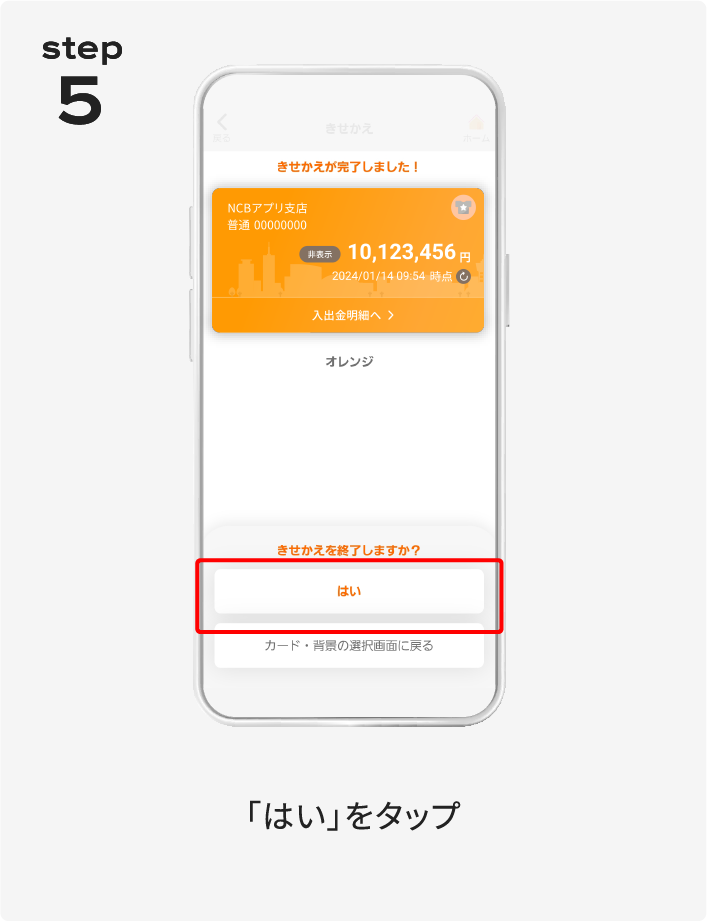This screenshot has width=707, height=921.
Task: Click the きせかえが完了しました! message
Action: [348, 167]
